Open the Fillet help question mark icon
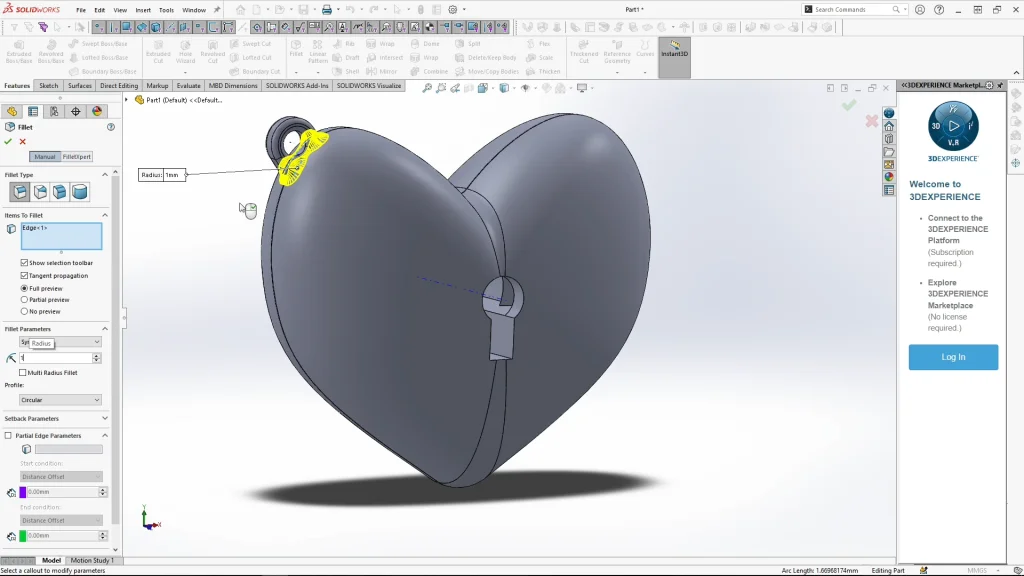The height and width of the screenshot is (576, 1024). point(111,127)
